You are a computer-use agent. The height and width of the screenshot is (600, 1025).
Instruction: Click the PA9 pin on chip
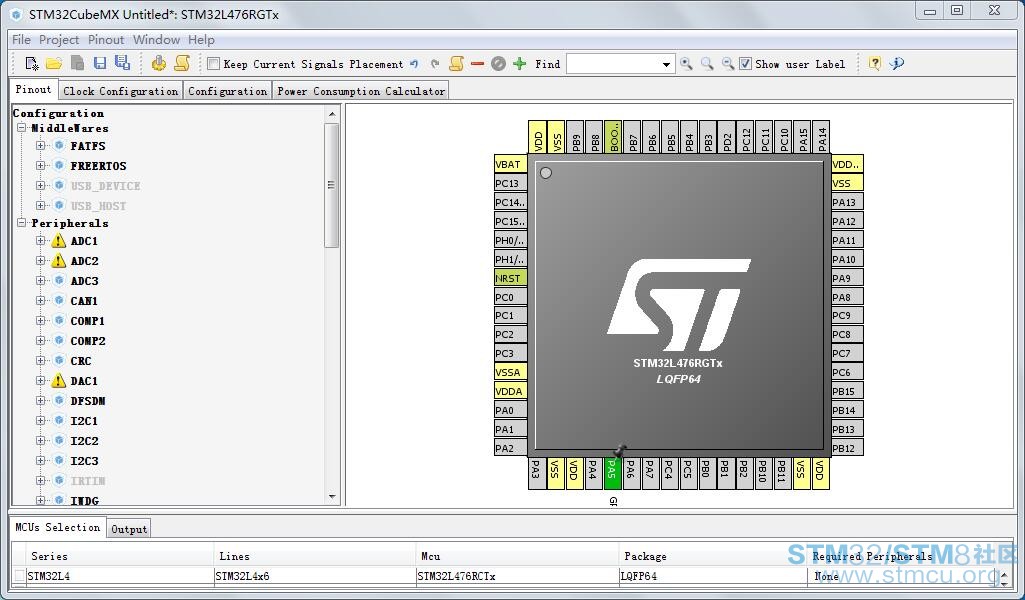coord(847,278)
